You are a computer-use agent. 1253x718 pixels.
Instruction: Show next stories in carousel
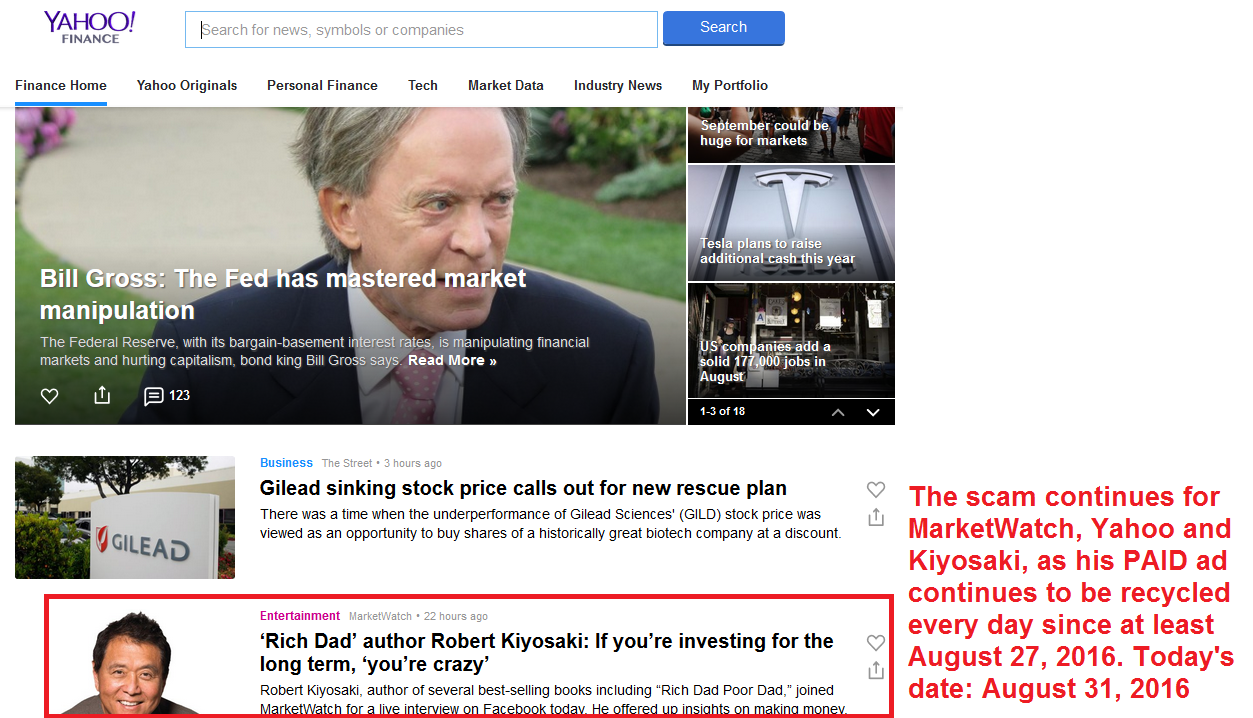tap(873, 412)
